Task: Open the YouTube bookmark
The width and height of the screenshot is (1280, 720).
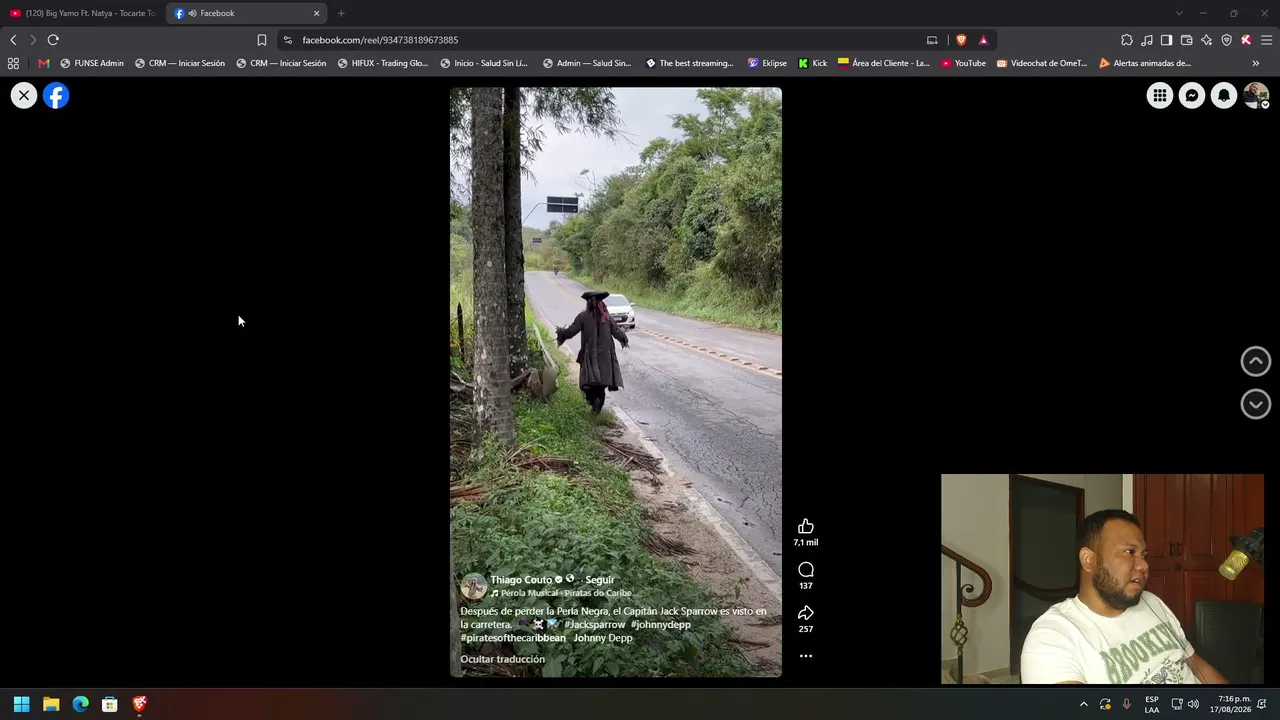Action: point(964,63)
